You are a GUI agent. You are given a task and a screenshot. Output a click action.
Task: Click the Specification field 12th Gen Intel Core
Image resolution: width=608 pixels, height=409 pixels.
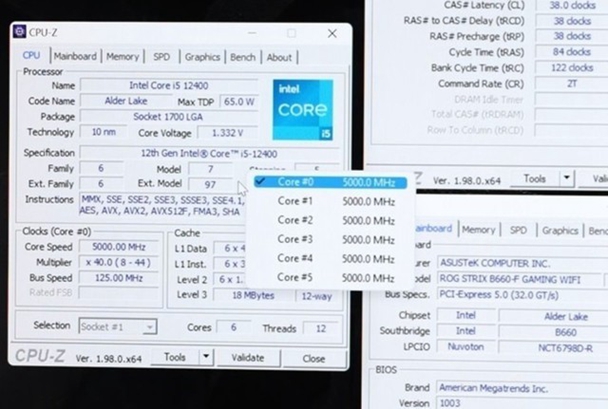pyautogui.click(x=209, y=154)
